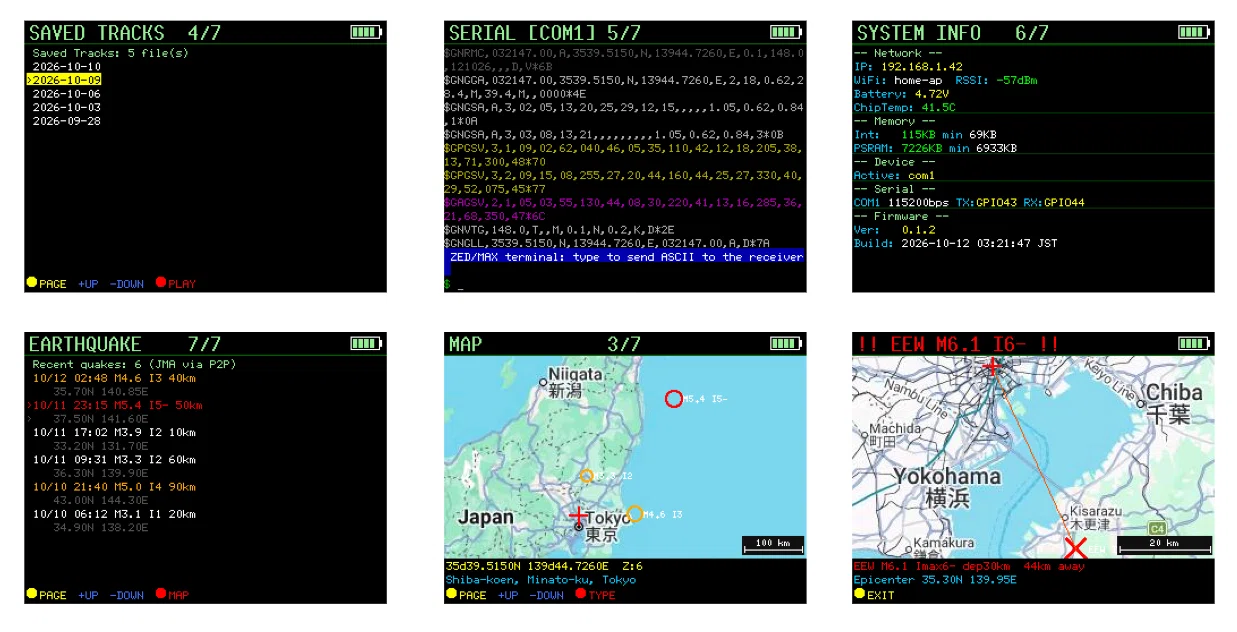
Task: Select saved track 2026-10-10
Action: (x=67, y=66)
